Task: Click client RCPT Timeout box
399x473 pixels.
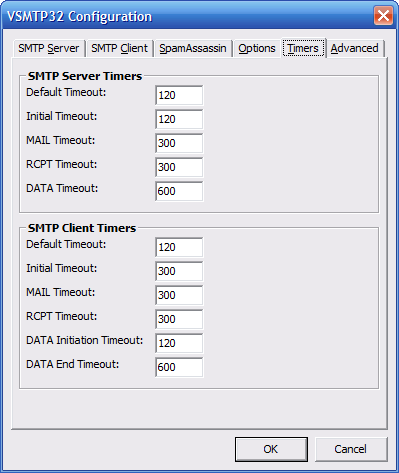Action: [179, 319]
